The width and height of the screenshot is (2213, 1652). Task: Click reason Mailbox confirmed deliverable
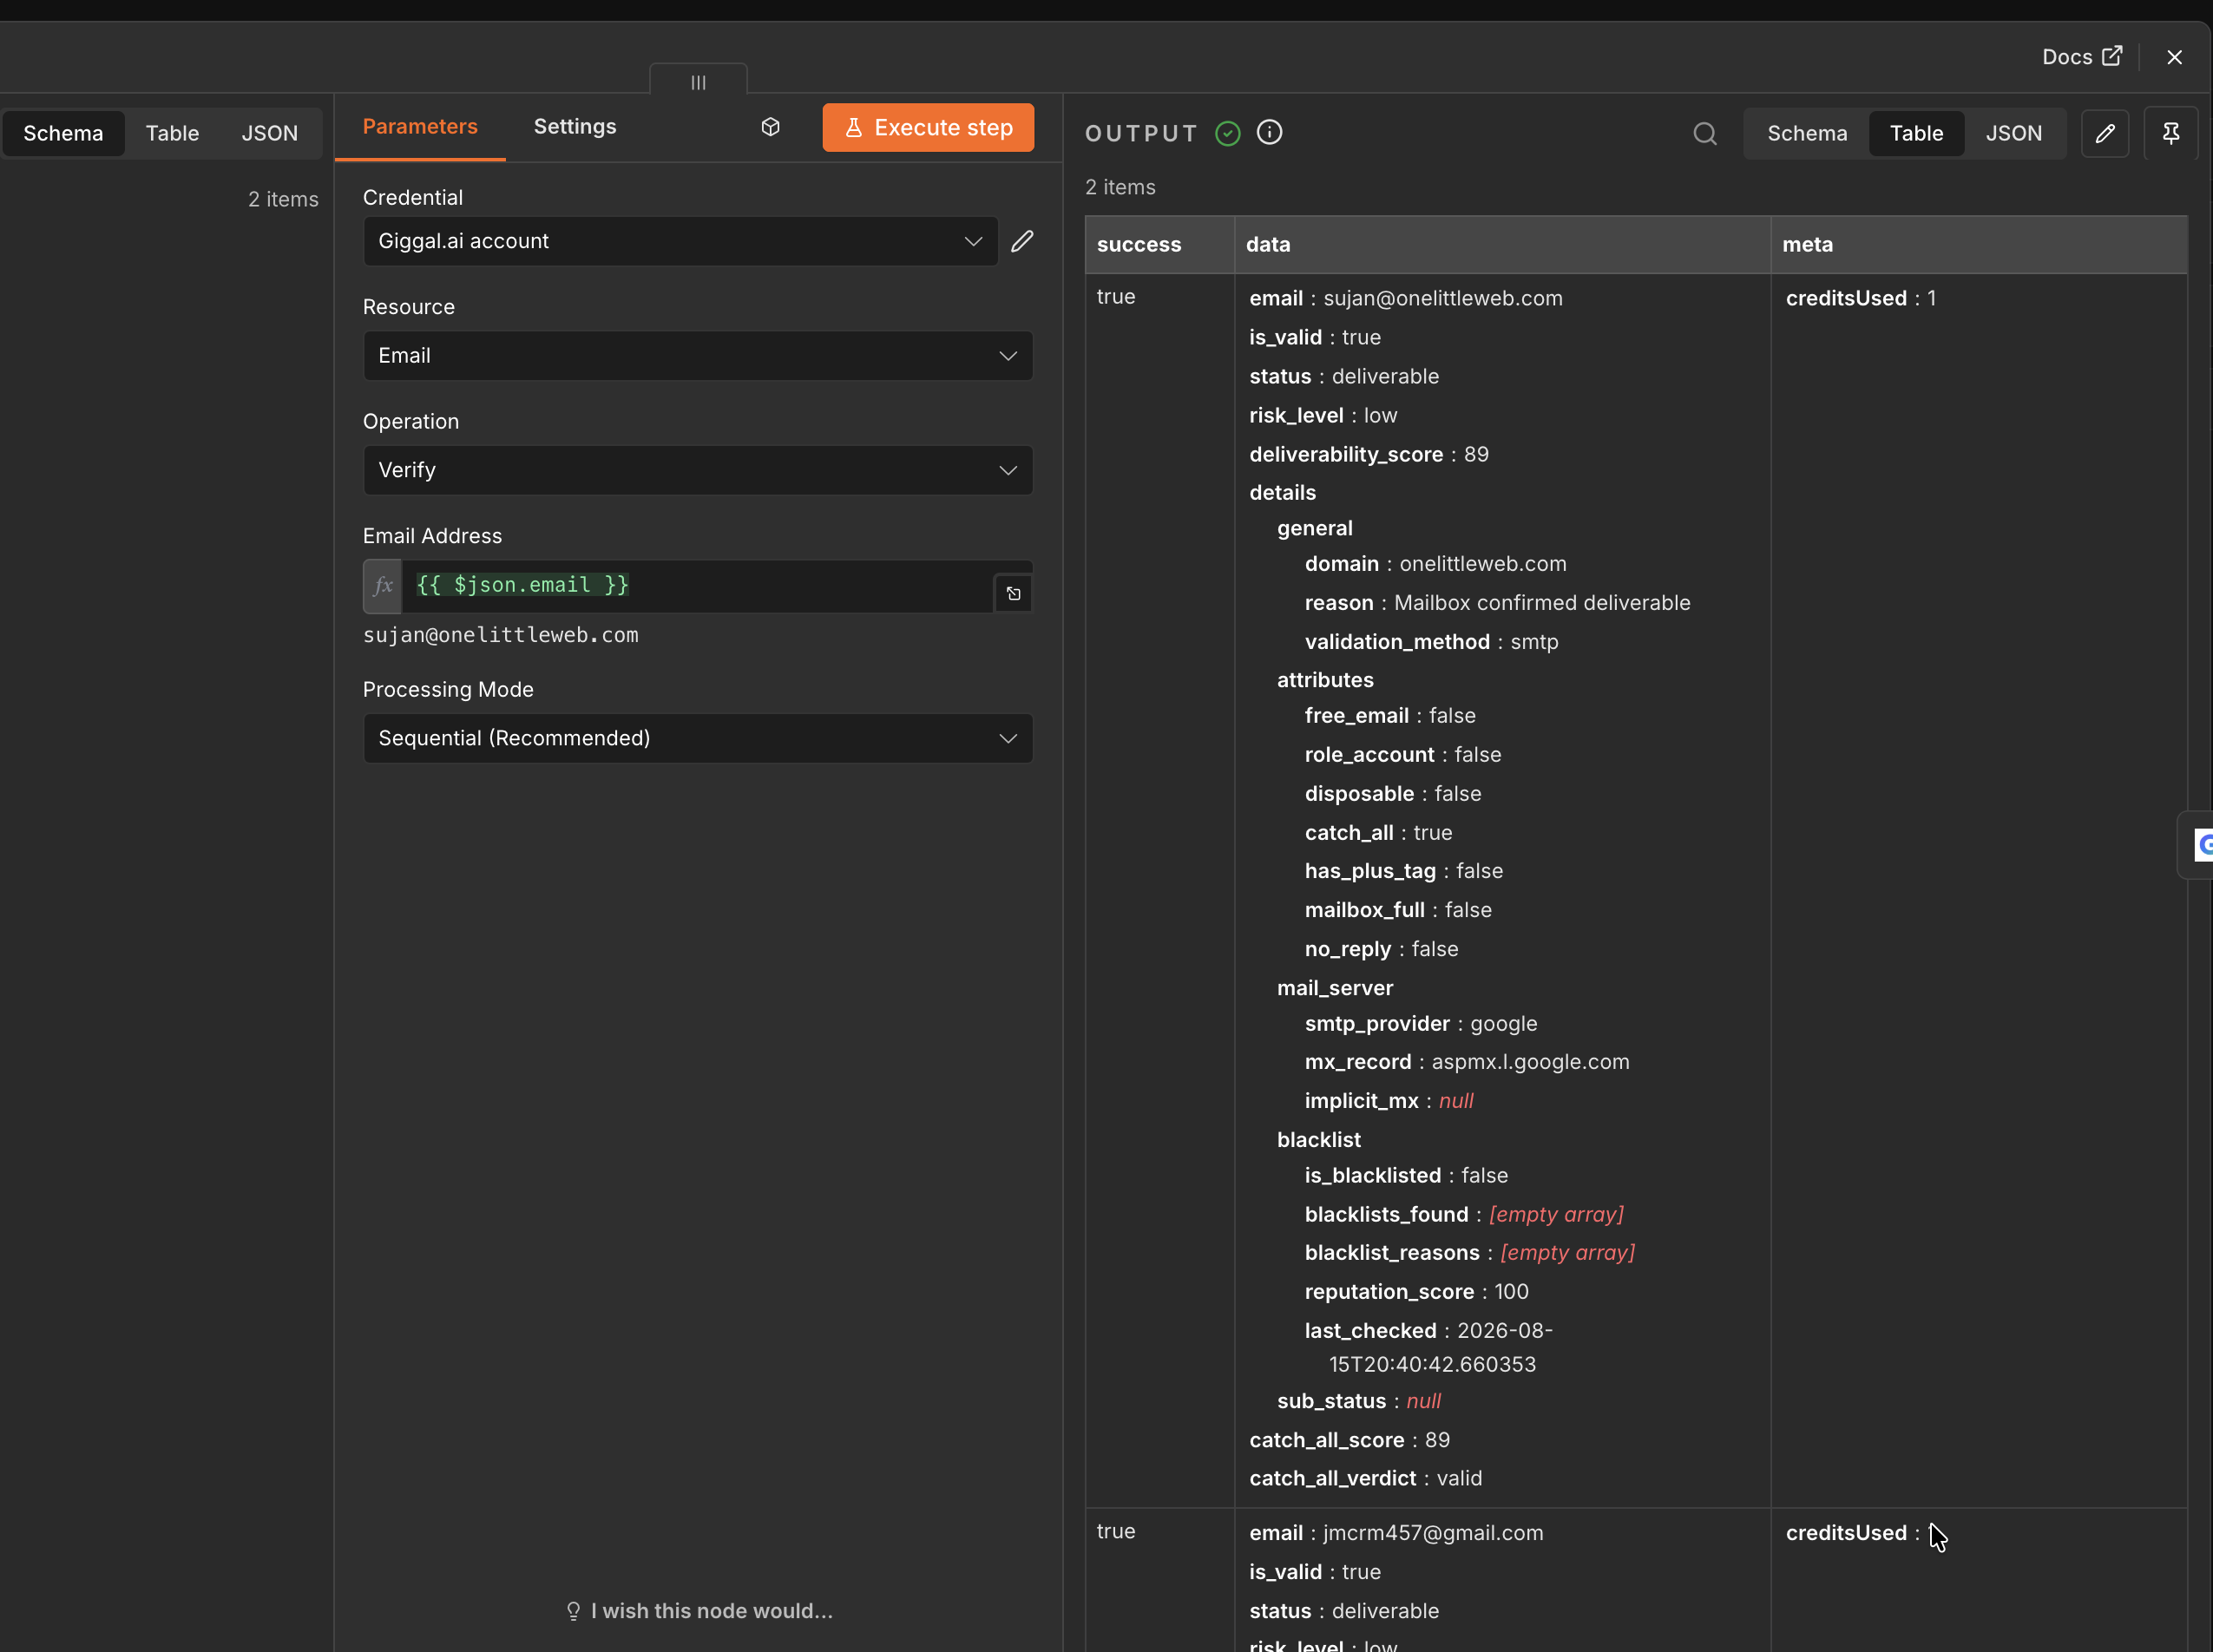pos(1497,603)
